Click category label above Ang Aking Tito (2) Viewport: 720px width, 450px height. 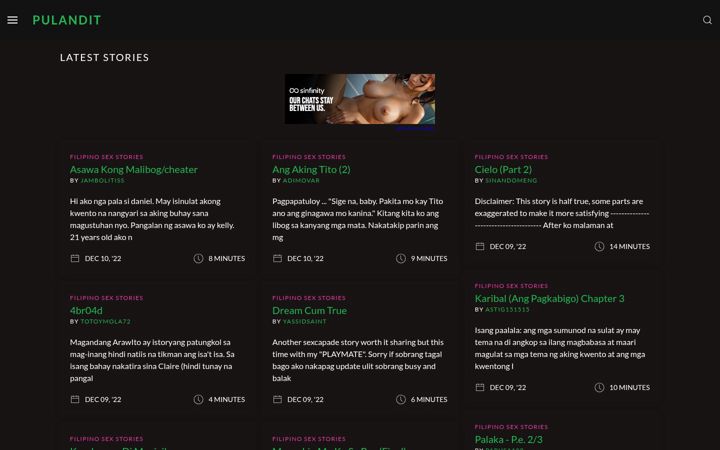coord(309,157)
